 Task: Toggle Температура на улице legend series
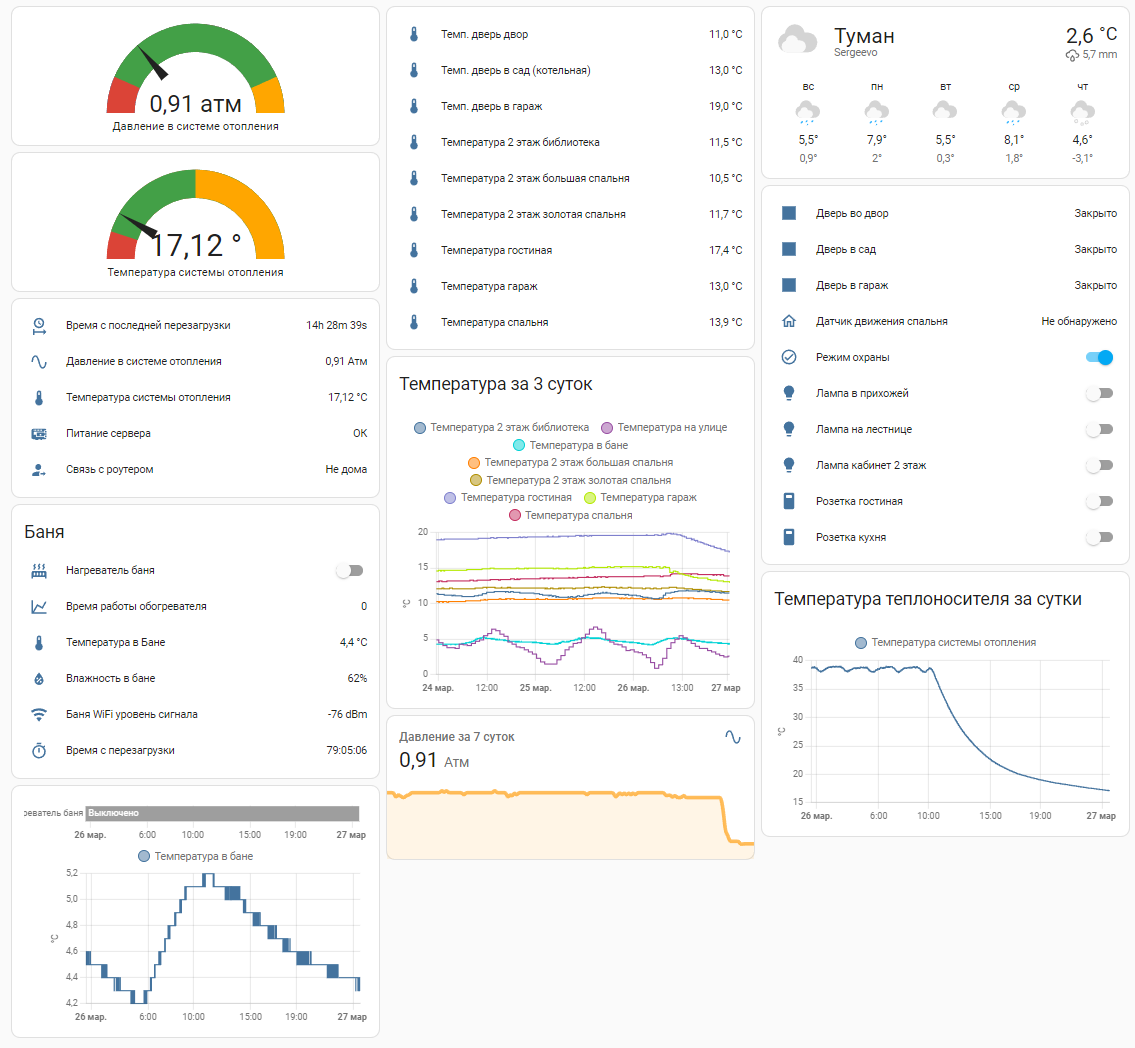[664, 428]
